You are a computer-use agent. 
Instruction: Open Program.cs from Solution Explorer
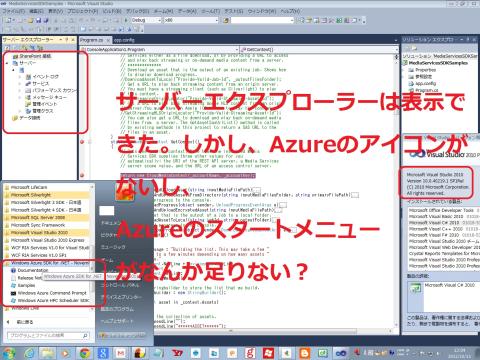427,90
